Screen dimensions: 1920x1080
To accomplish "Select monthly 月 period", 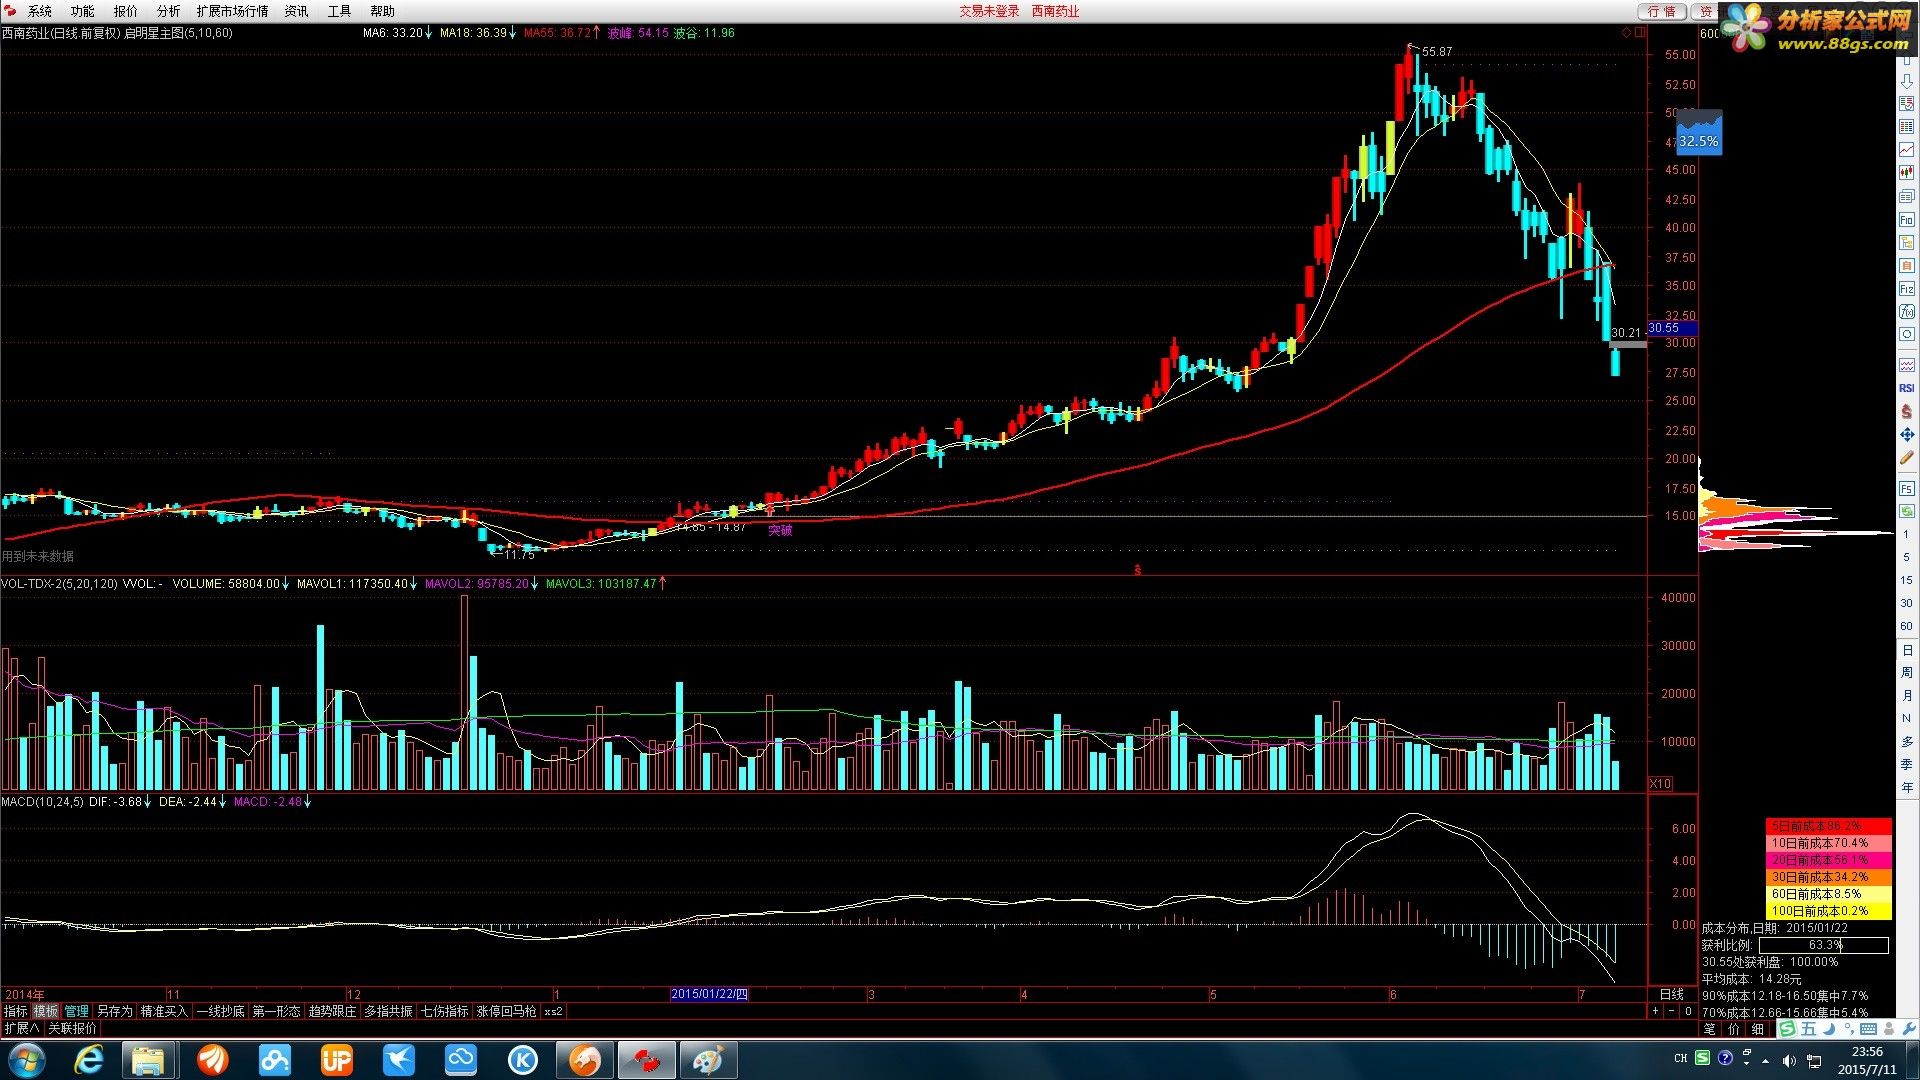I will (1906, 696).
